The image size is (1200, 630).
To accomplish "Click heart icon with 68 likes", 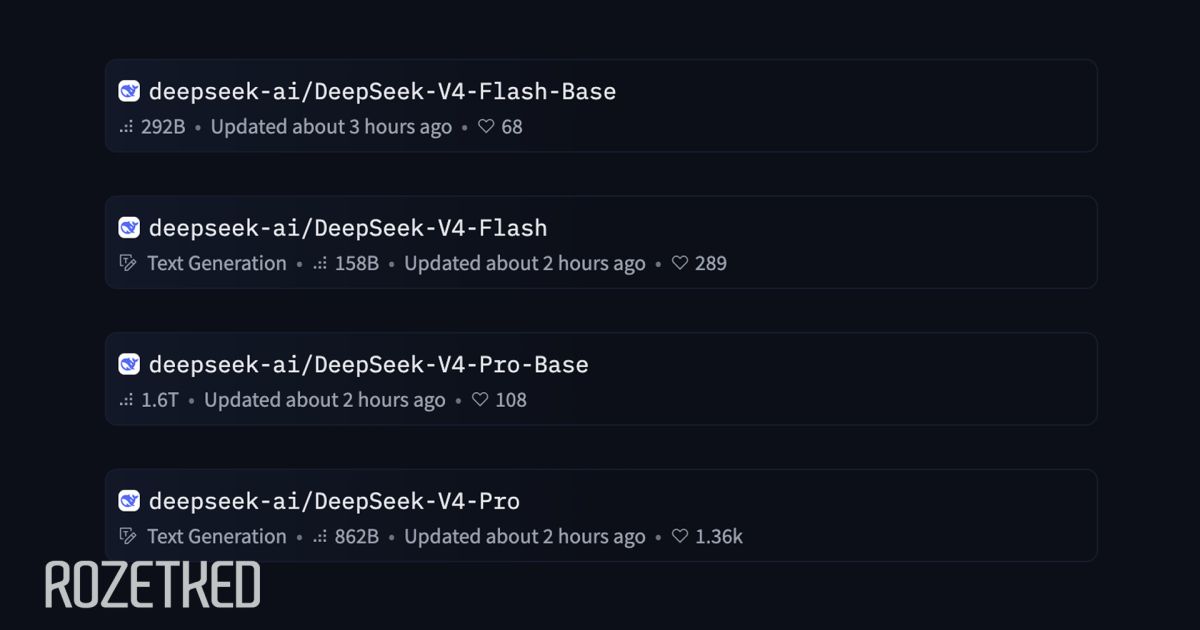I will pyautogui.click(x=486, y=127).
